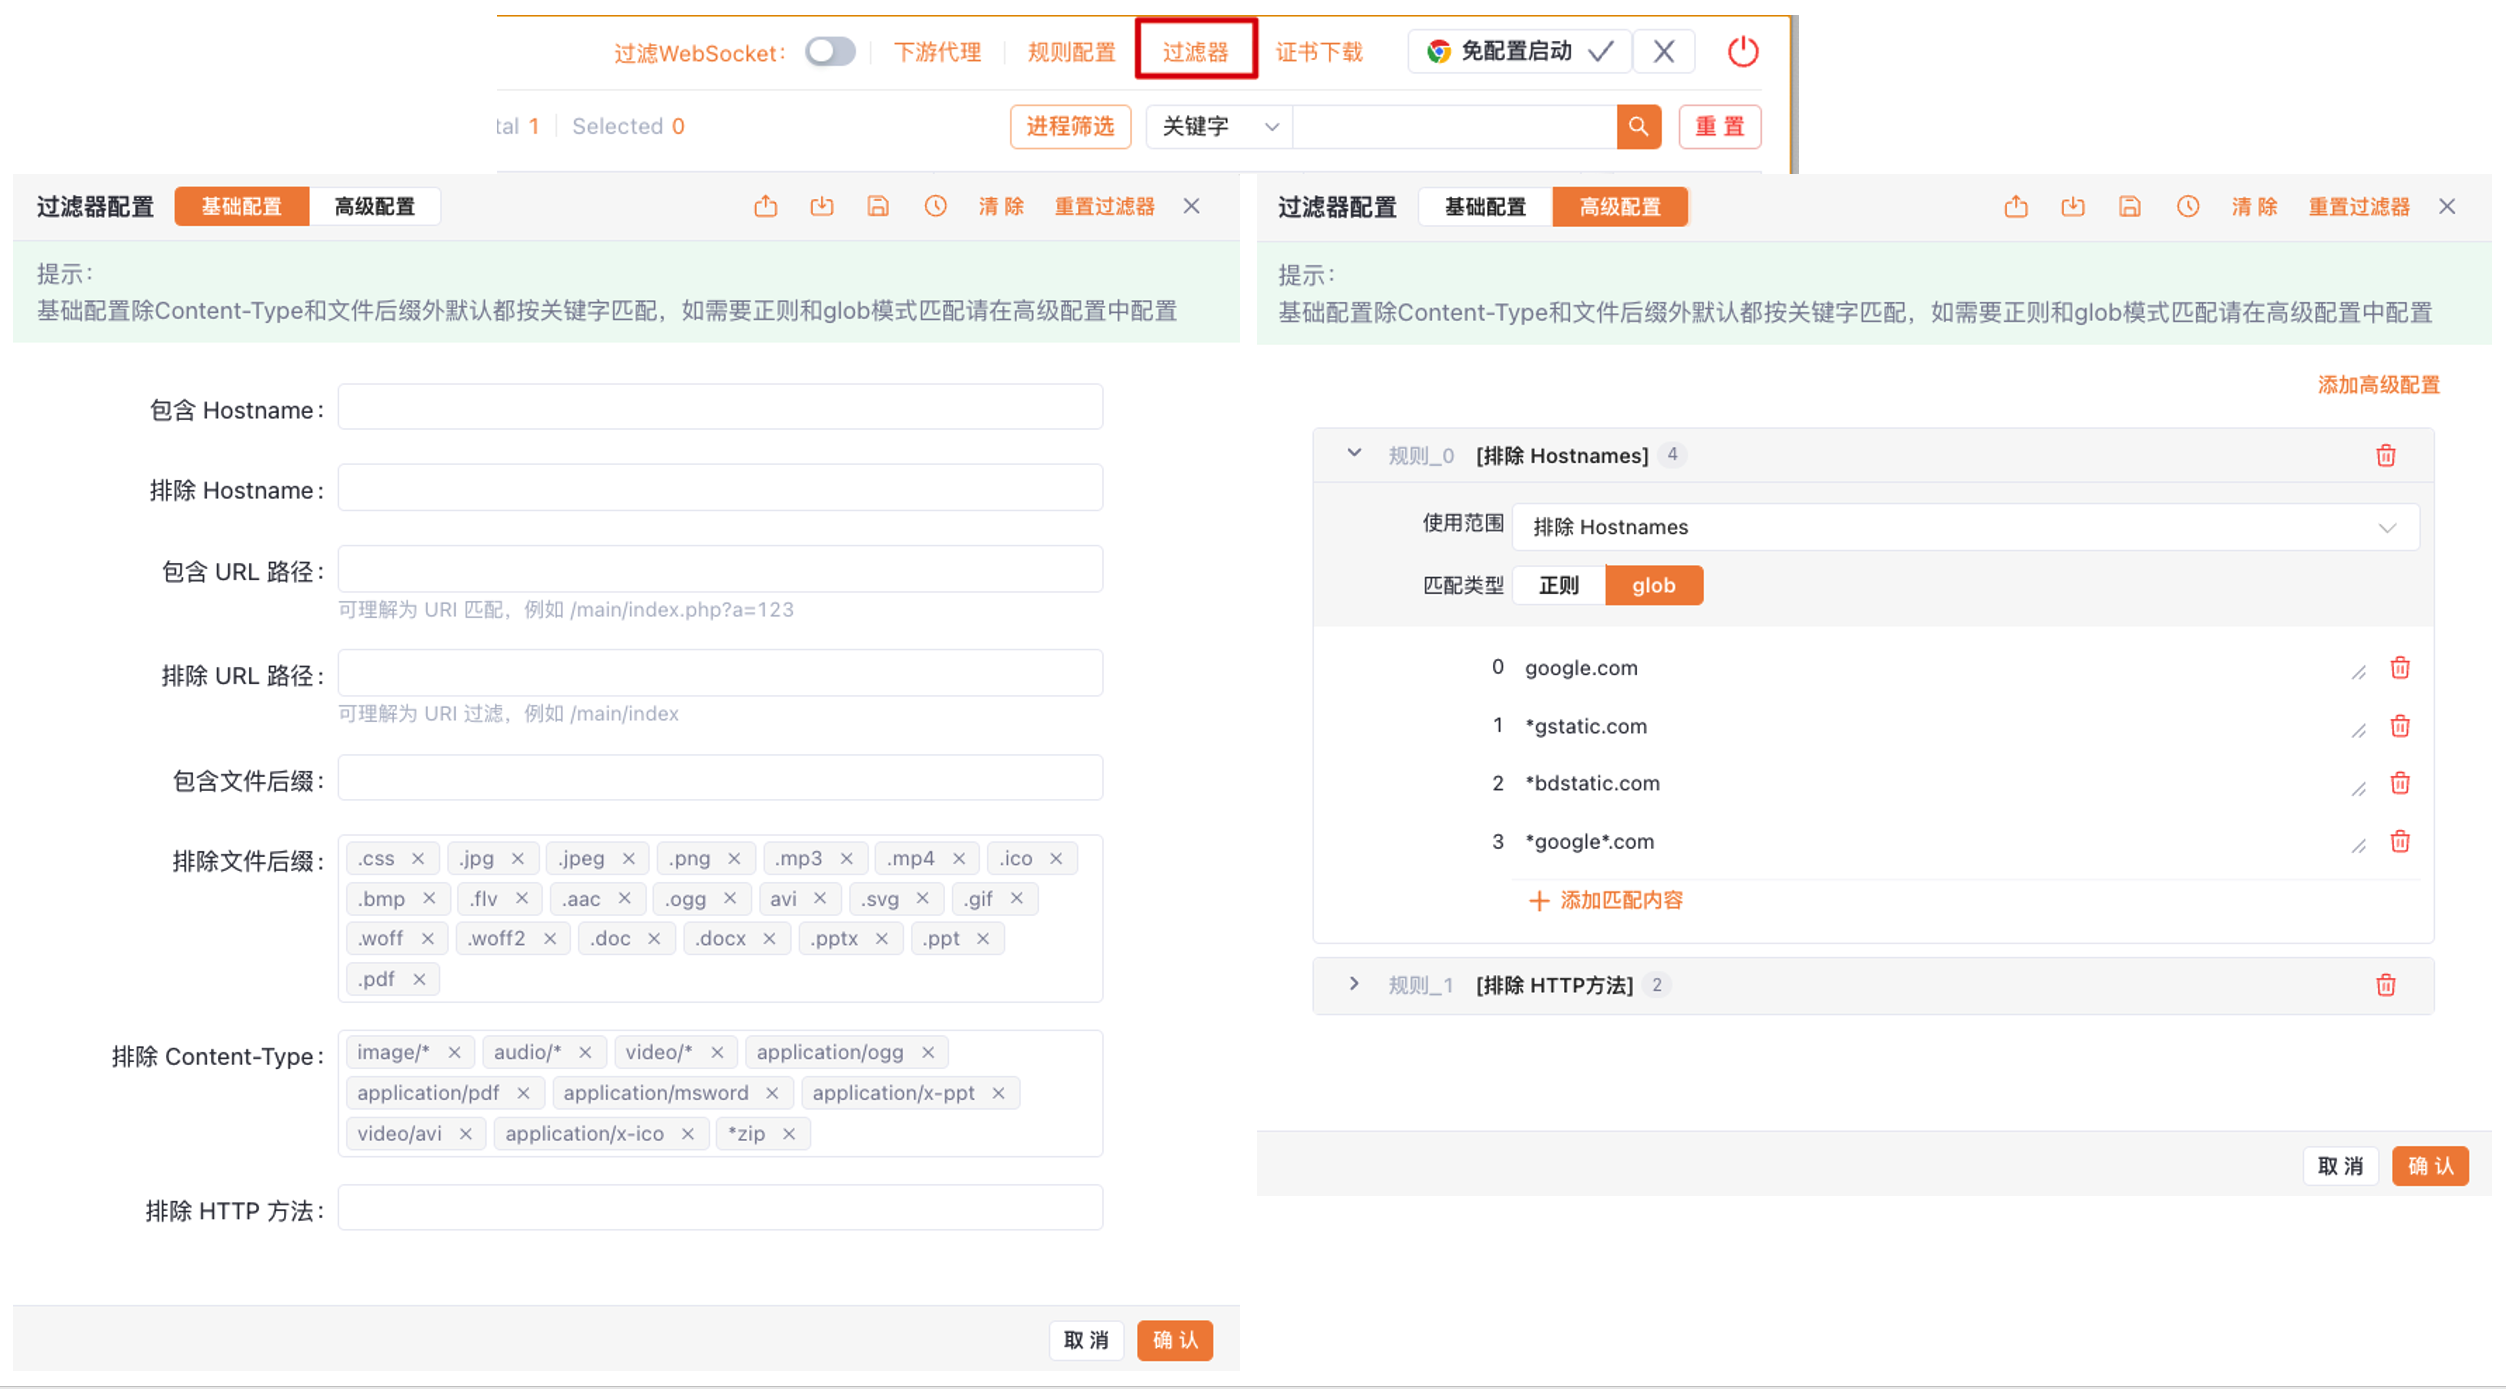Click the red power icon
2506x1389 pixels.
coord(1743,51)
